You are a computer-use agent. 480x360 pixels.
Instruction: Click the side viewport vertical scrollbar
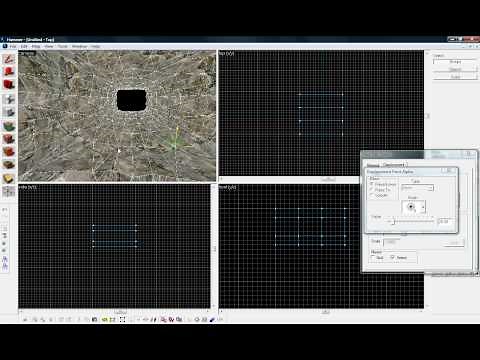(x=213, y=247)
